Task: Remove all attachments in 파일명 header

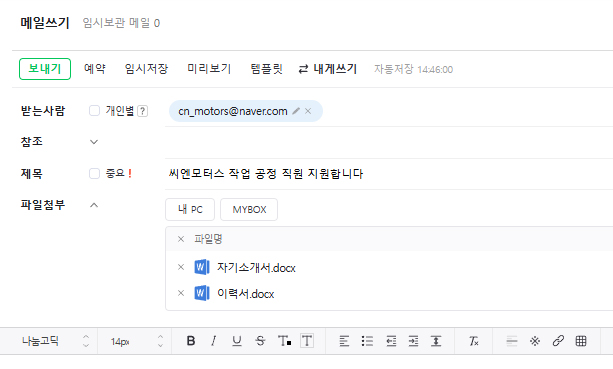Action: [x=181, y=239]
